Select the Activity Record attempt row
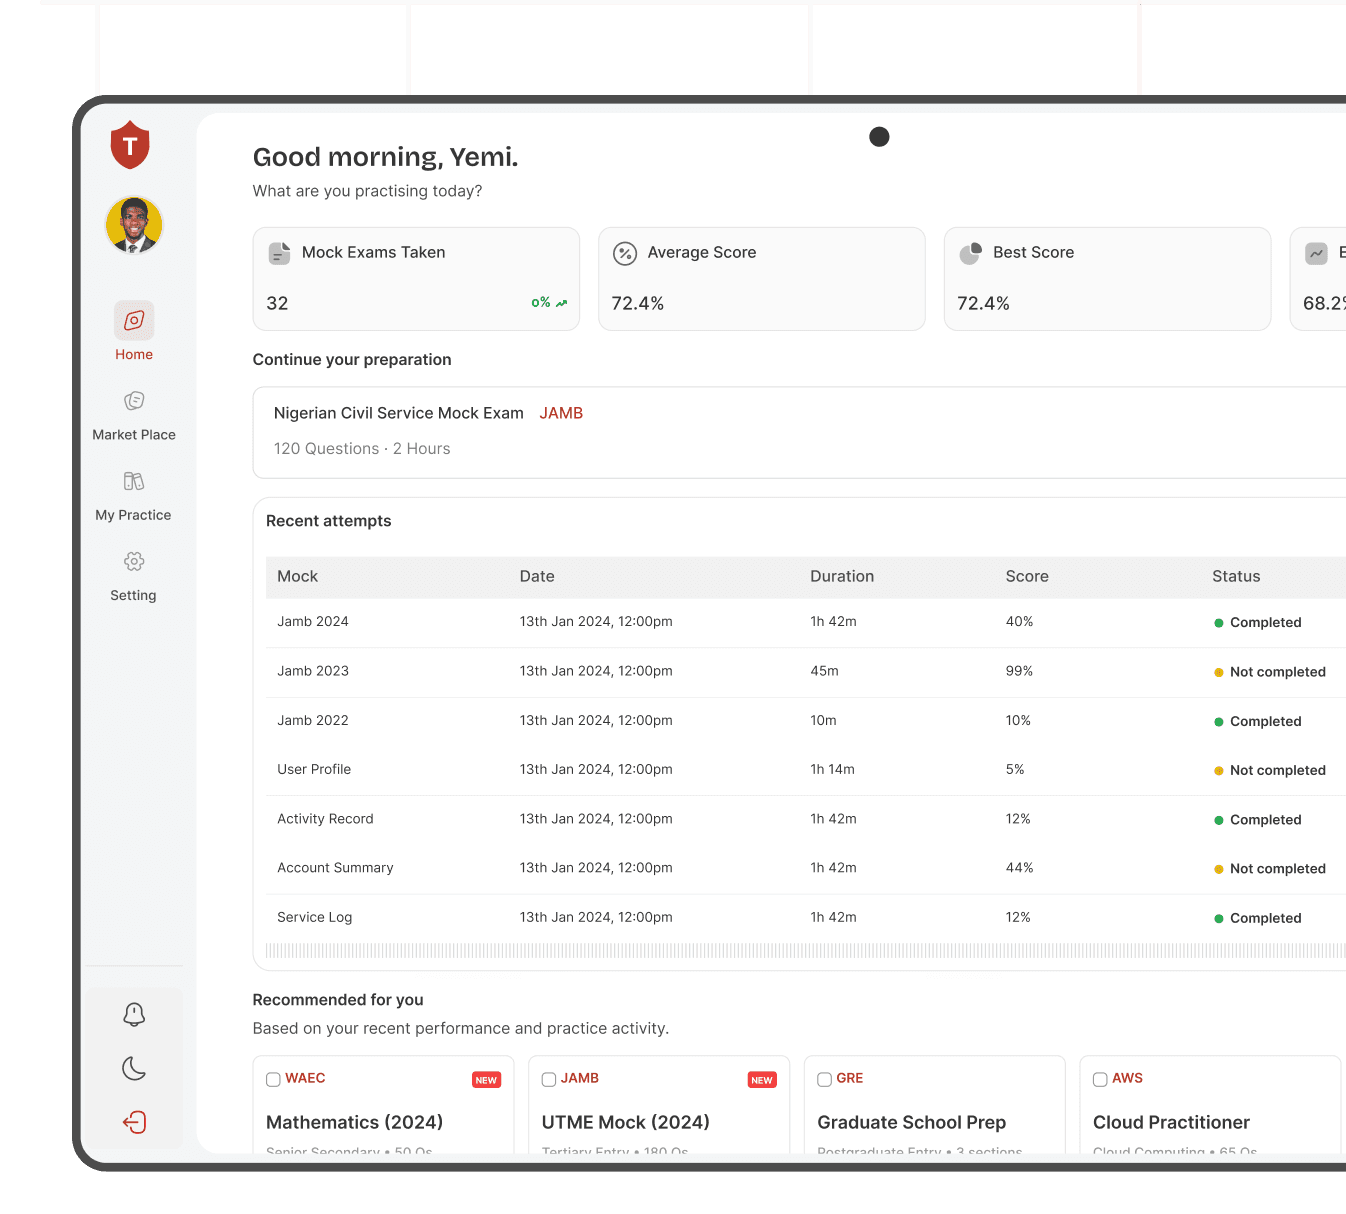The width and height of the screenshot is (1346, 1214). tap(806, 819)
